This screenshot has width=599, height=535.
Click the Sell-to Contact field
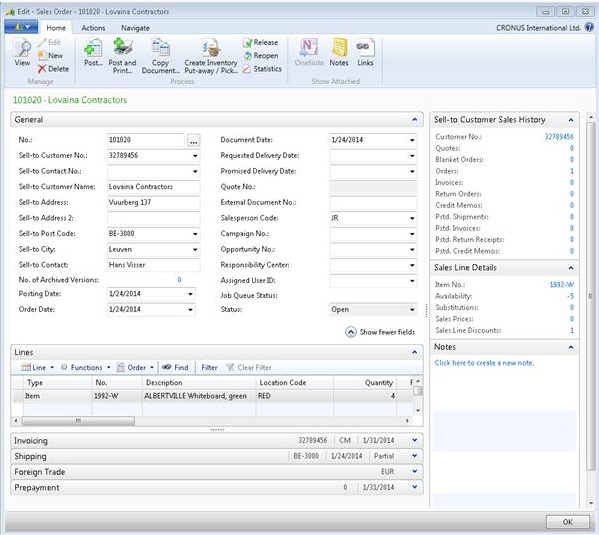(x=153, y=265)
